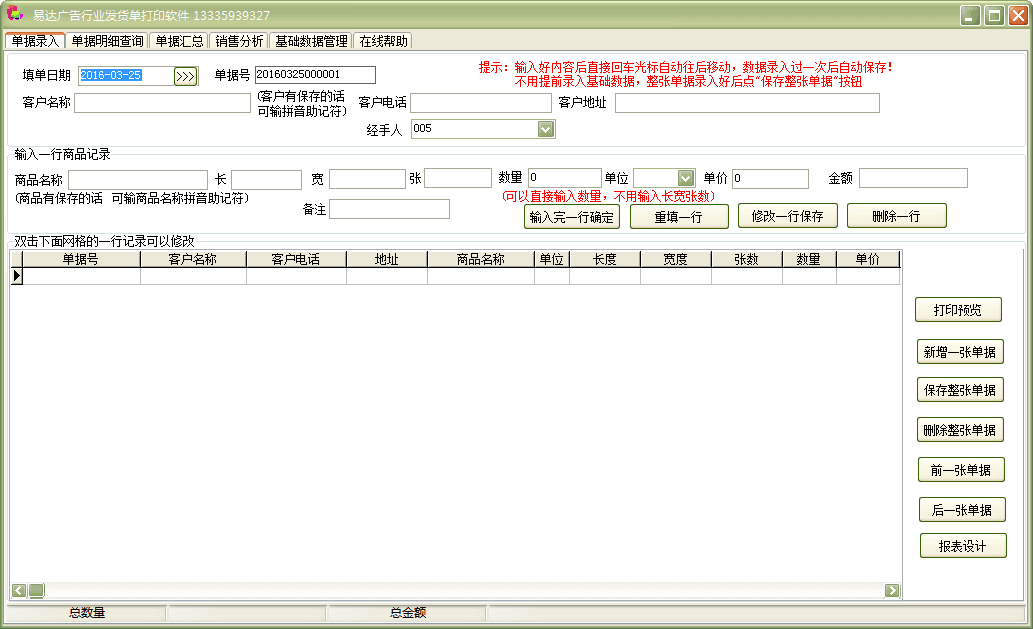This screenshot has width=1033, height=629.
Task: Open the 在线帮助 tab
Action: (383, 41)
